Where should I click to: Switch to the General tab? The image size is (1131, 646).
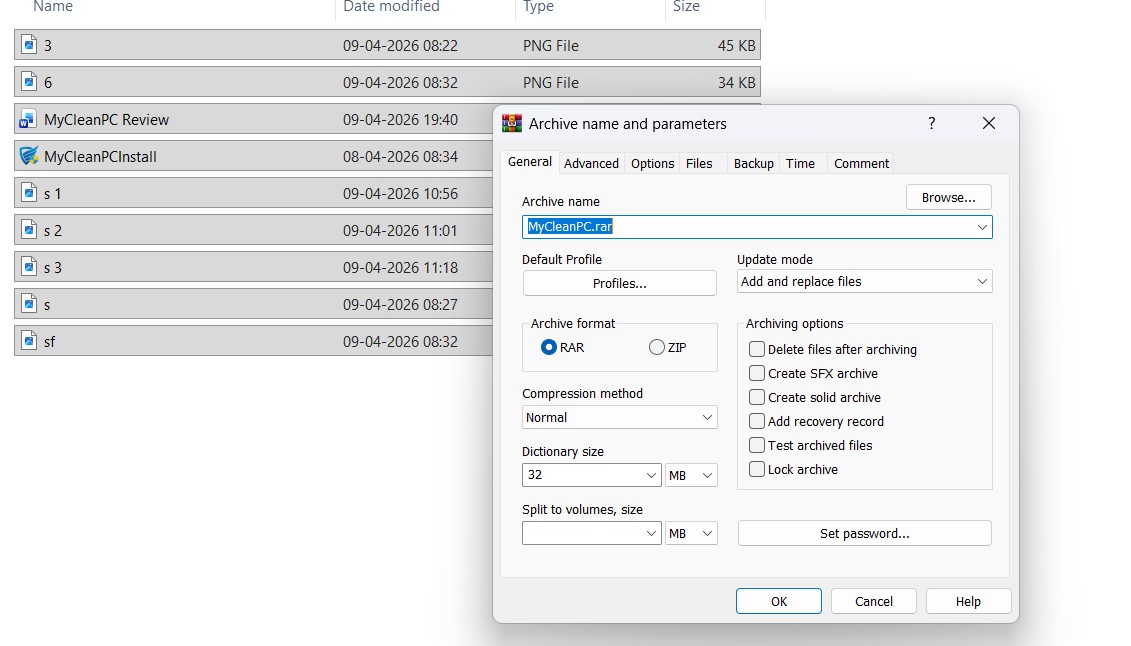point(529,162)
